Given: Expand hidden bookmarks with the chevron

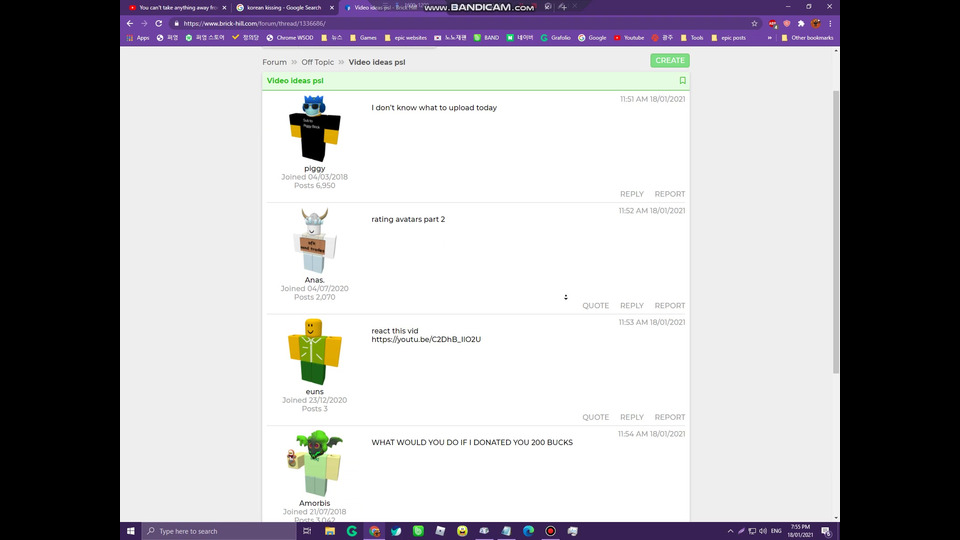Looking at the screenshot, I should pos(770,38).
